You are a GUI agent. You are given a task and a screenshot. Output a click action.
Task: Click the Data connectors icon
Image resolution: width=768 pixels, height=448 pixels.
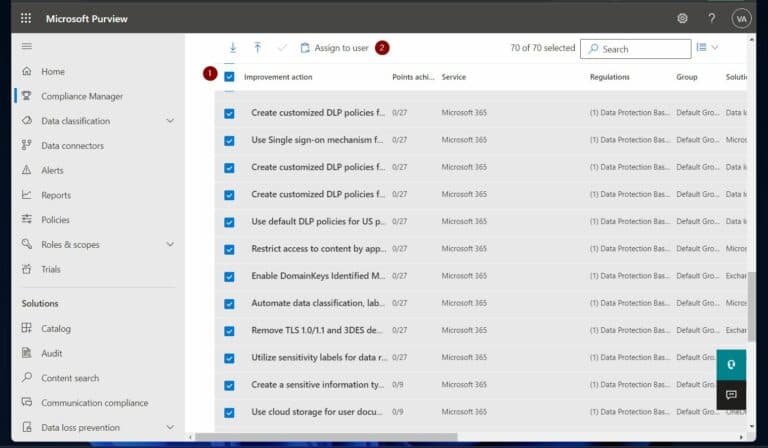coord(27,145)
